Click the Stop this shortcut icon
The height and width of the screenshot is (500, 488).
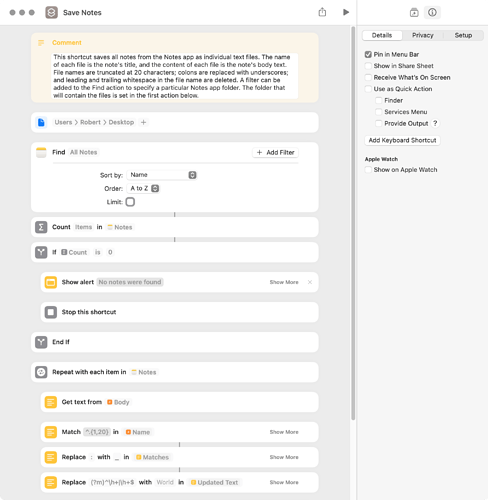pos(51,312)
